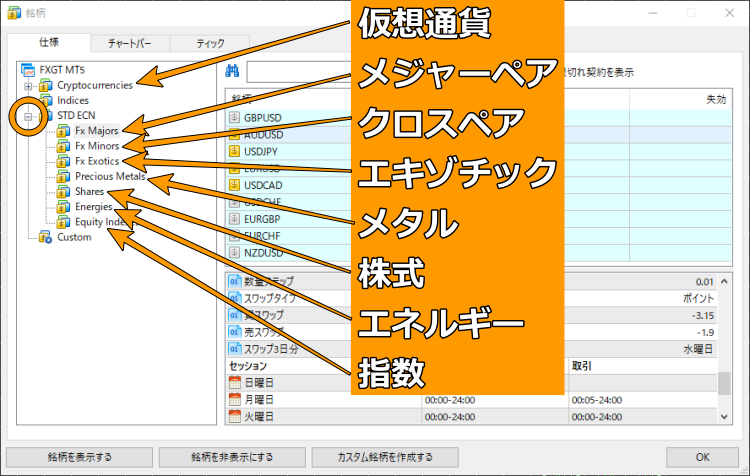Viewport: 750px width, 476px height.
Task: Switch to the チャートバー tab
Action: point(129,43)
